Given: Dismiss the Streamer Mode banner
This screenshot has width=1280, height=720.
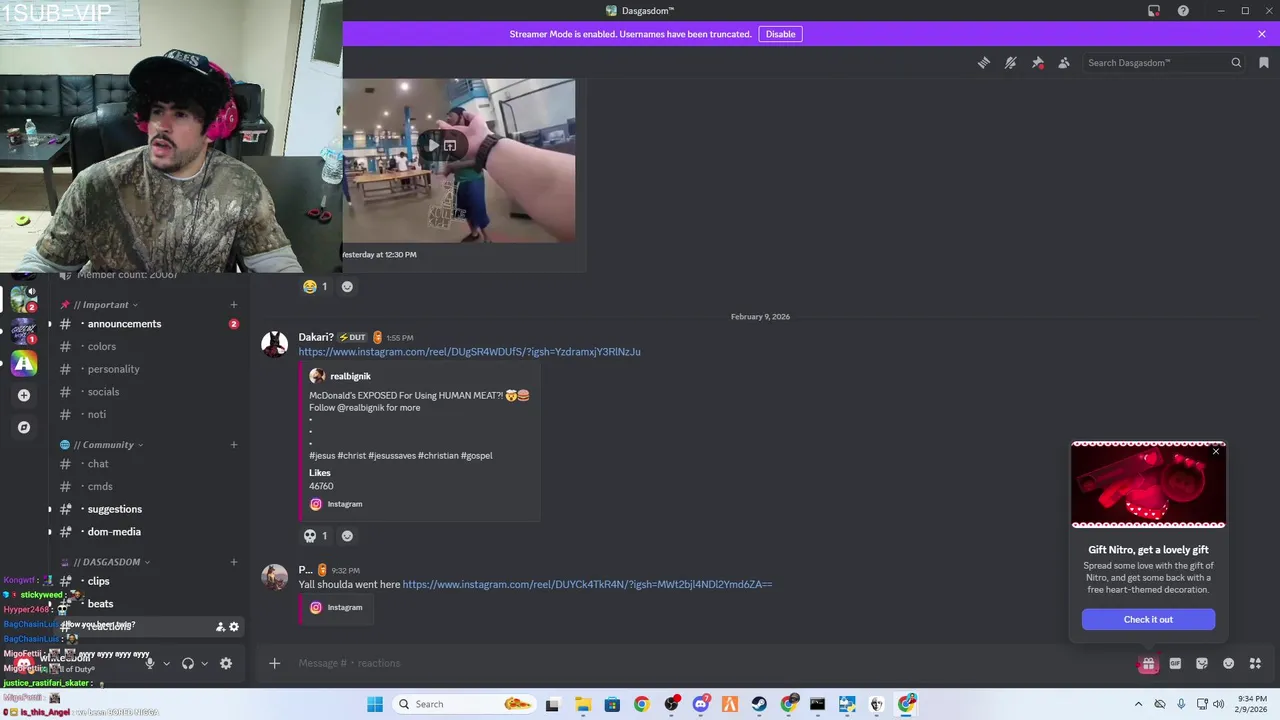Looking at the screenshot, I should pos(1262,34).
